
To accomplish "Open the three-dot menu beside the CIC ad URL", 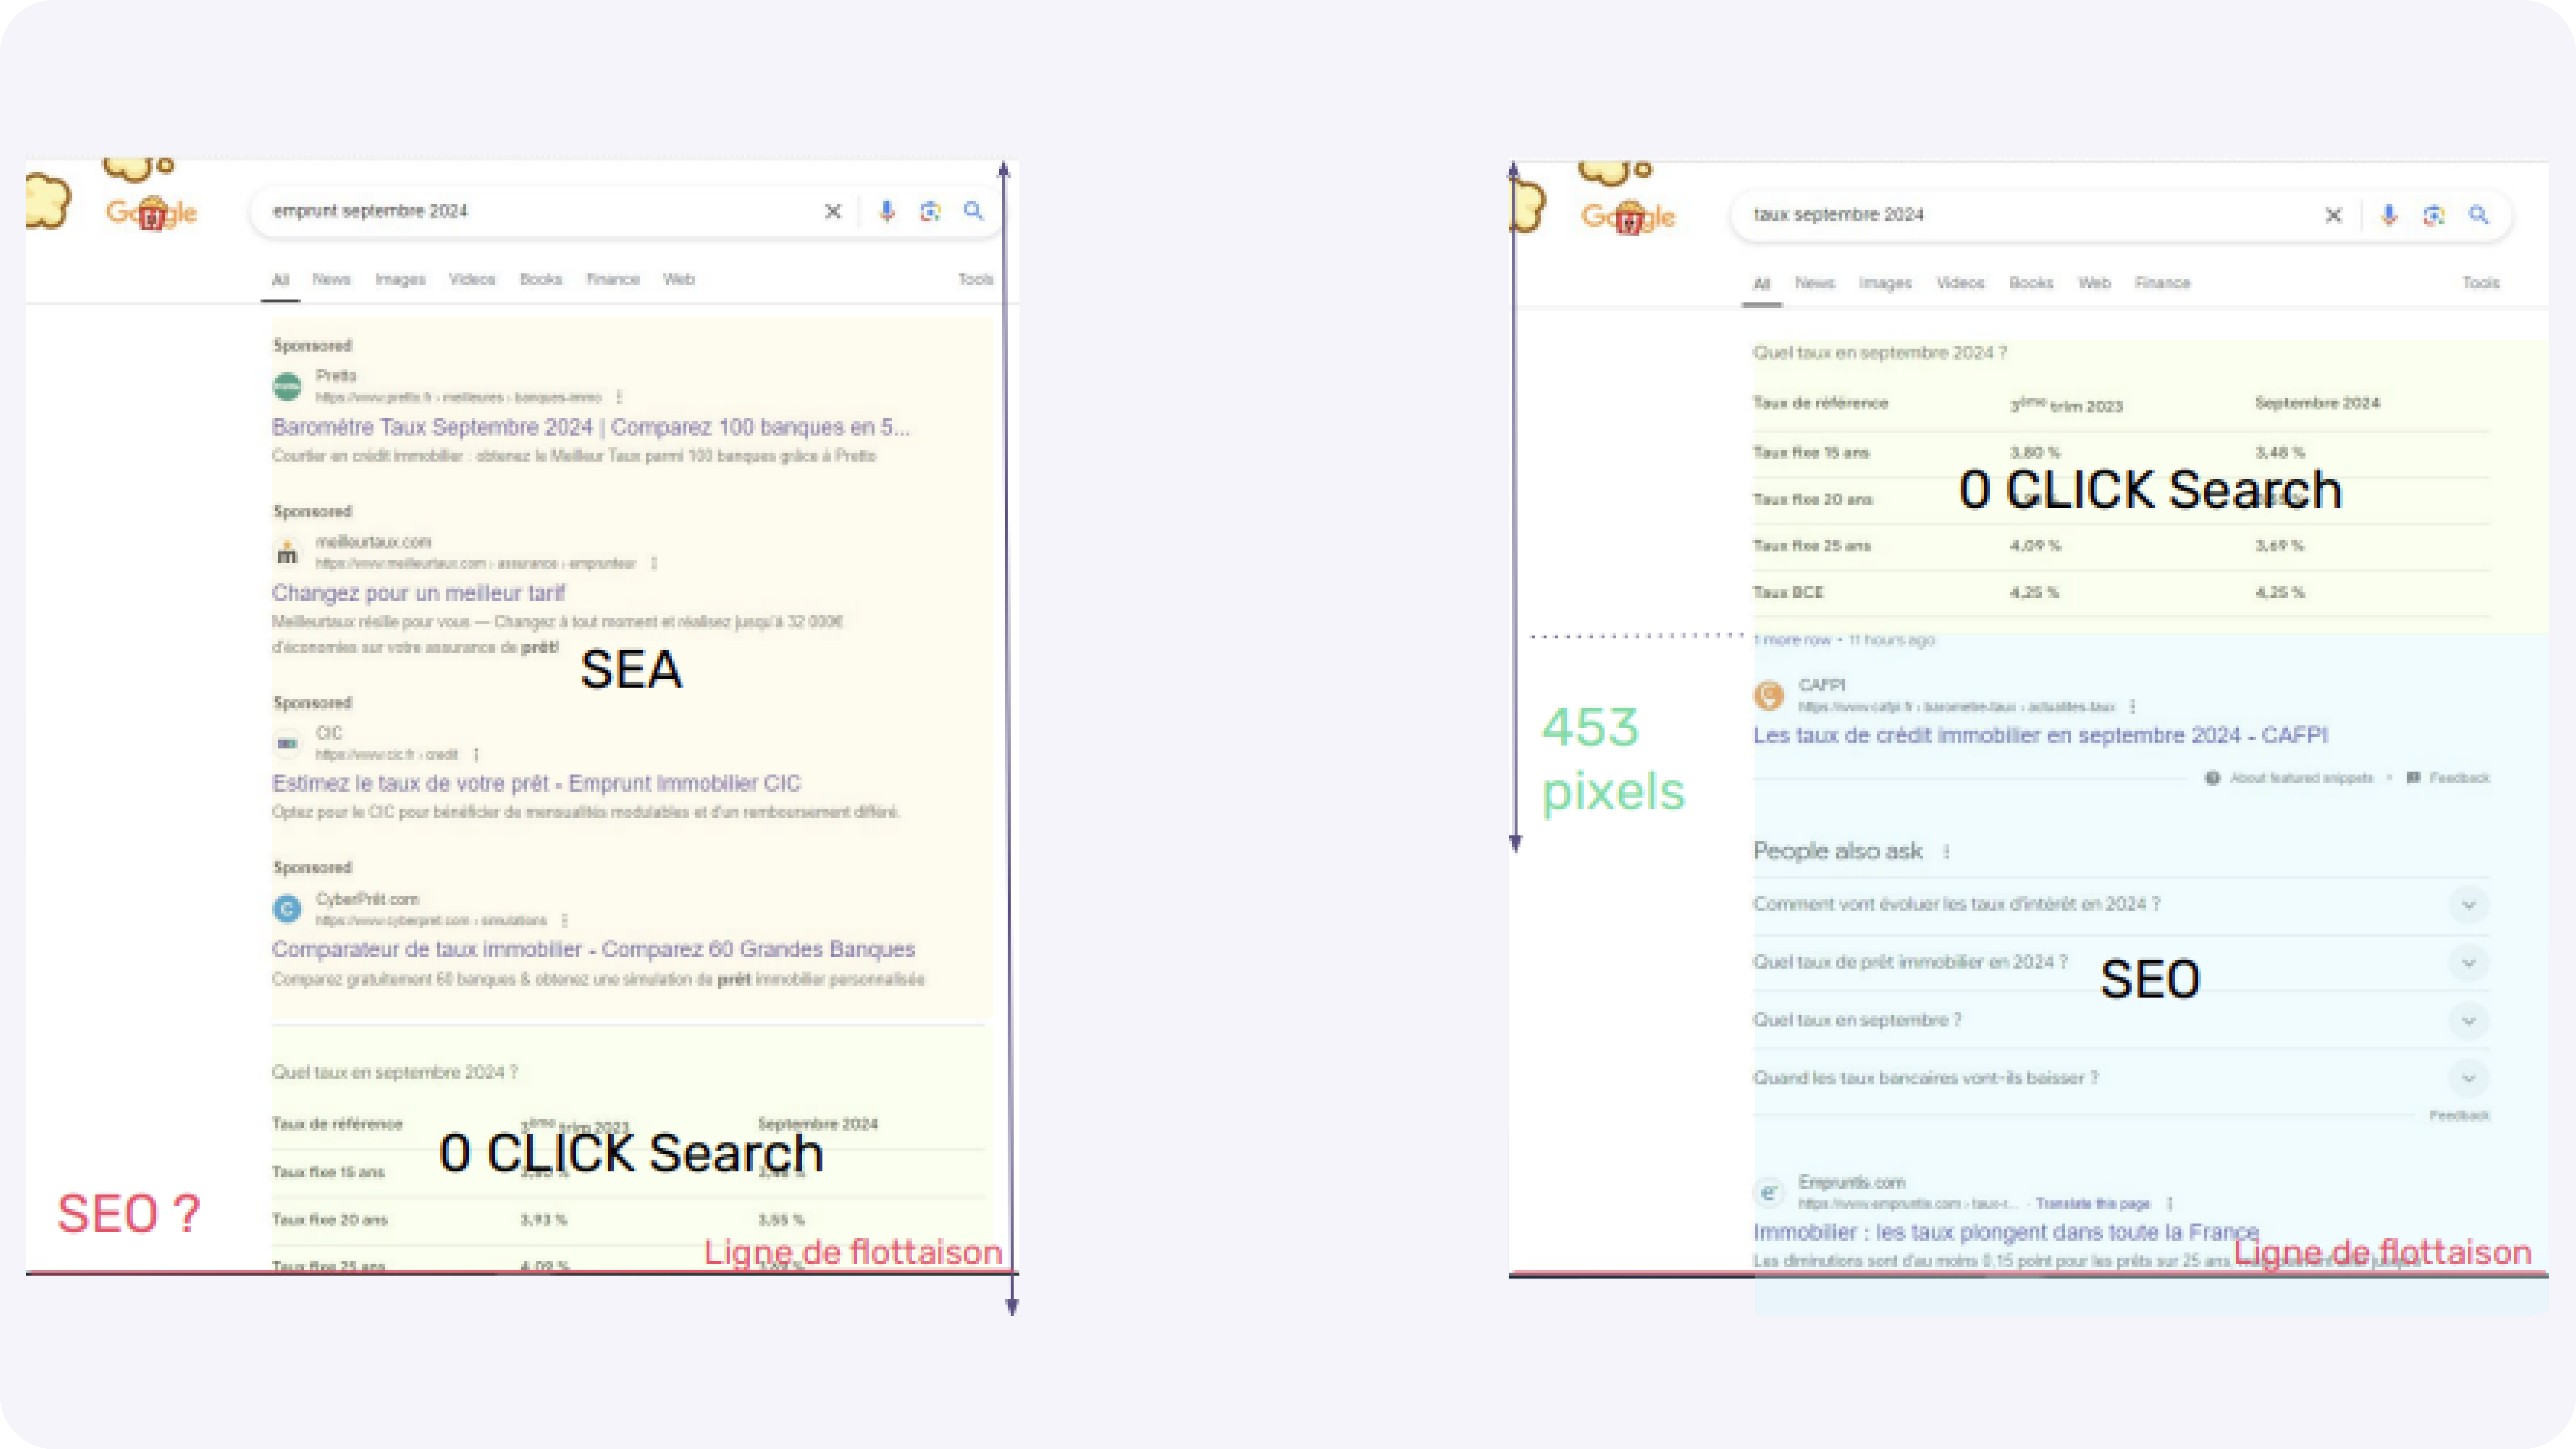I will [476, 755].
